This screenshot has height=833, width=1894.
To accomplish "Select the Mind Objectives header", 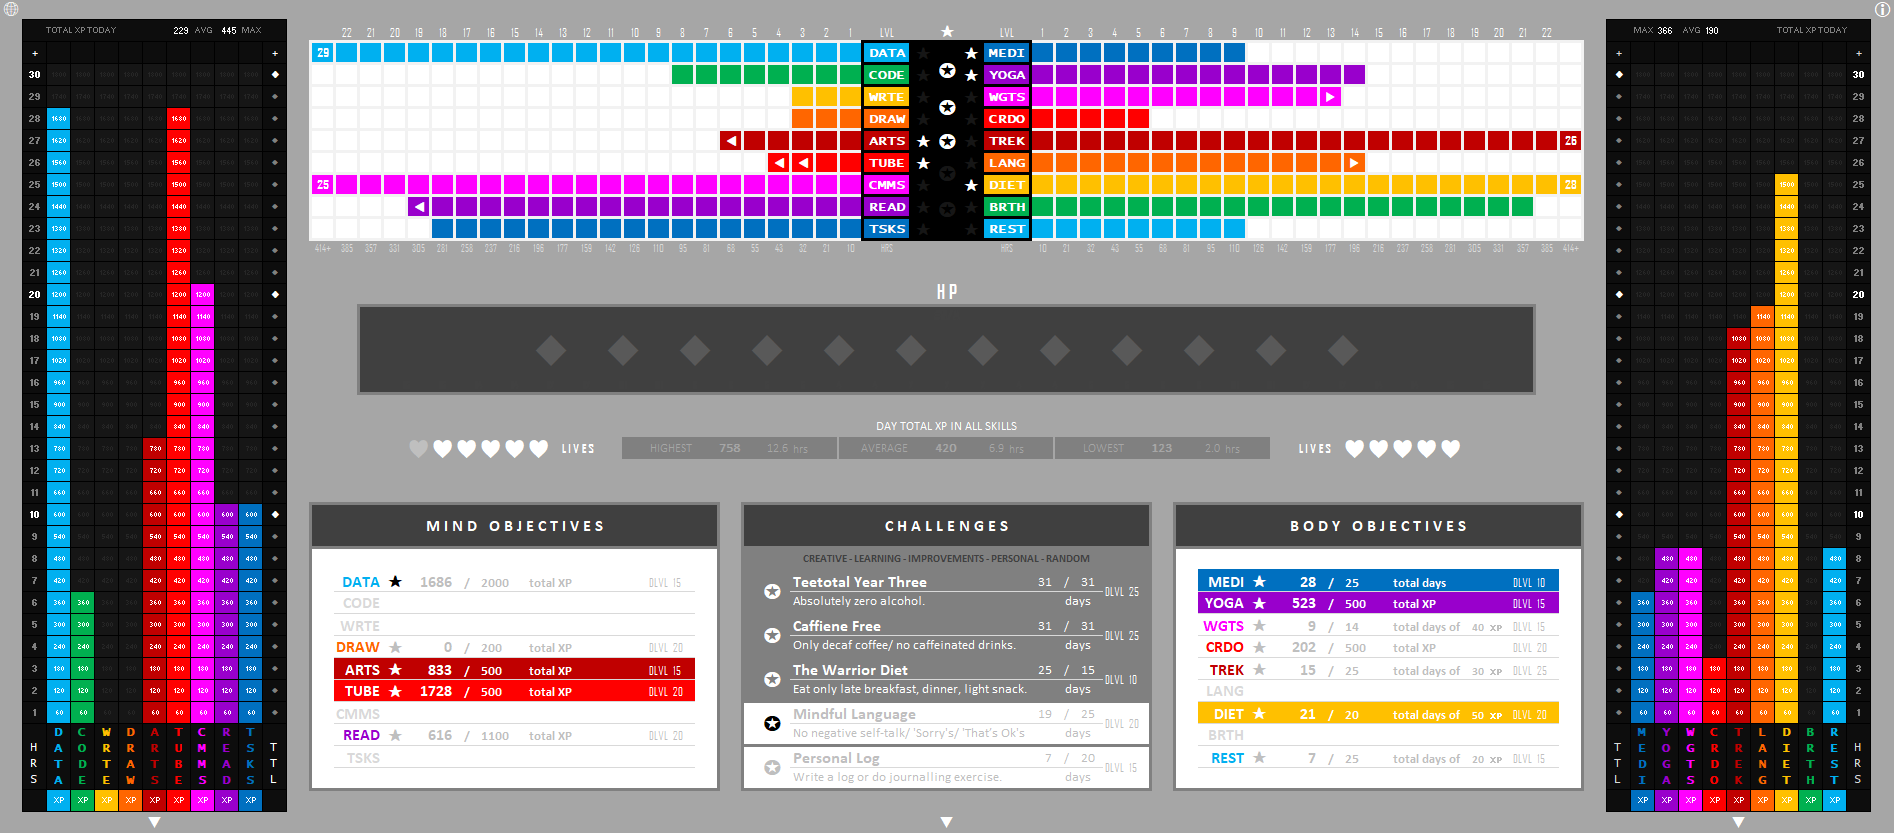I will tap(515, 526).
